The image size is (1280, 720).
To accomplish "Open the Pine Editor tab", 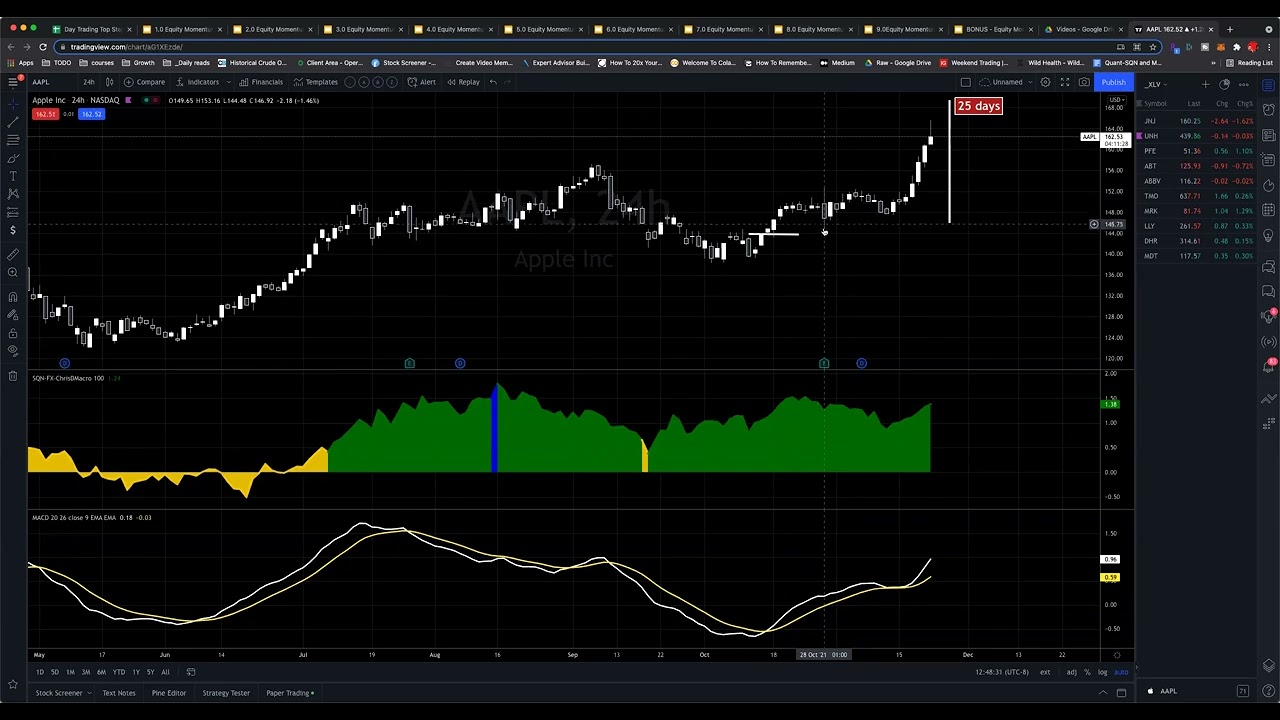I will (x=169, y=693).
